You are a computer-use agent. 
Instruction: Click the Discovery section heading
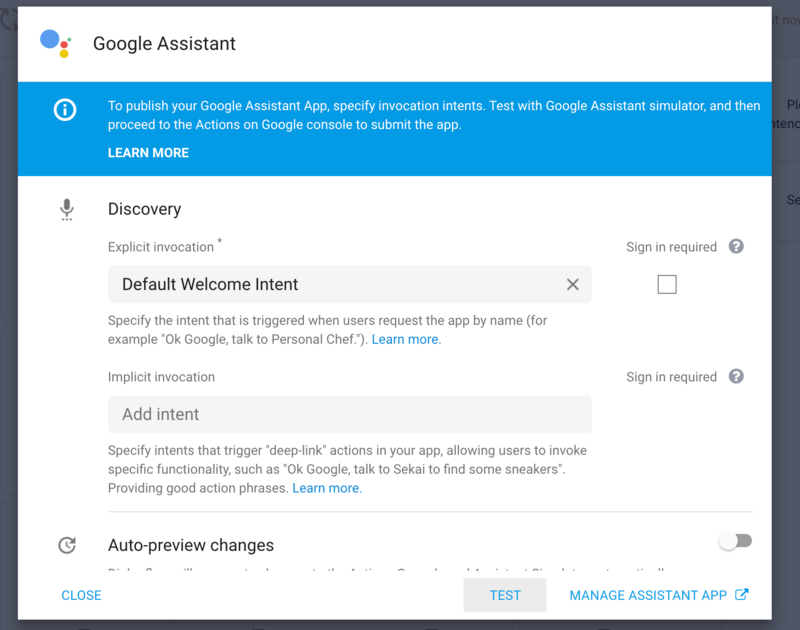pyautogui.click(x=144, y=209)
